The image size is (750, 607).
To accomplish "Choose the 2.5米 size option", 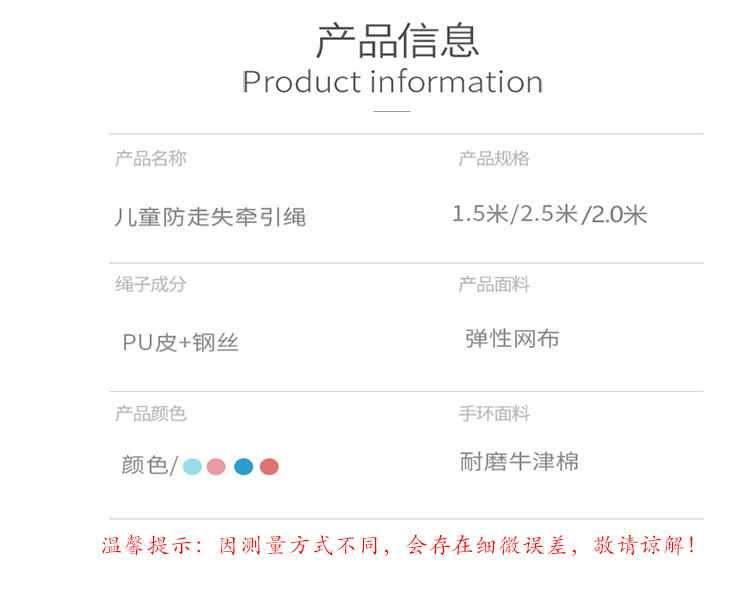I will click(x=549, y=214).
